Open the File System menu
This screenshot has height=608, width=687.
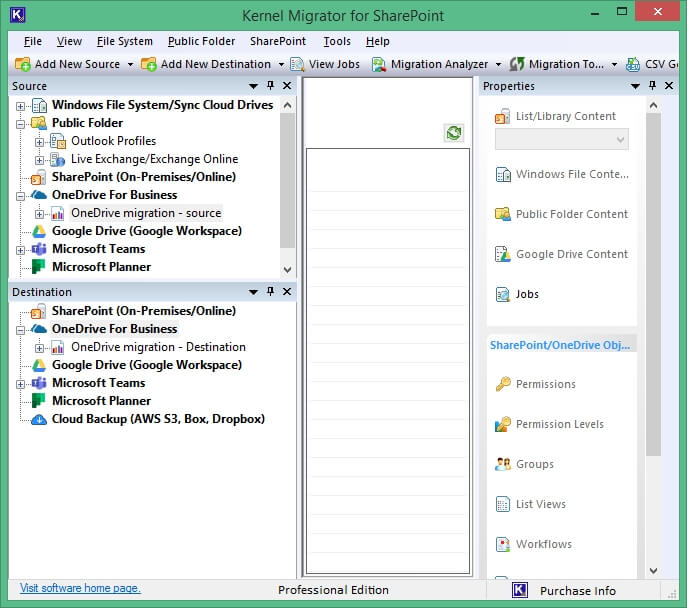[125, 41]
